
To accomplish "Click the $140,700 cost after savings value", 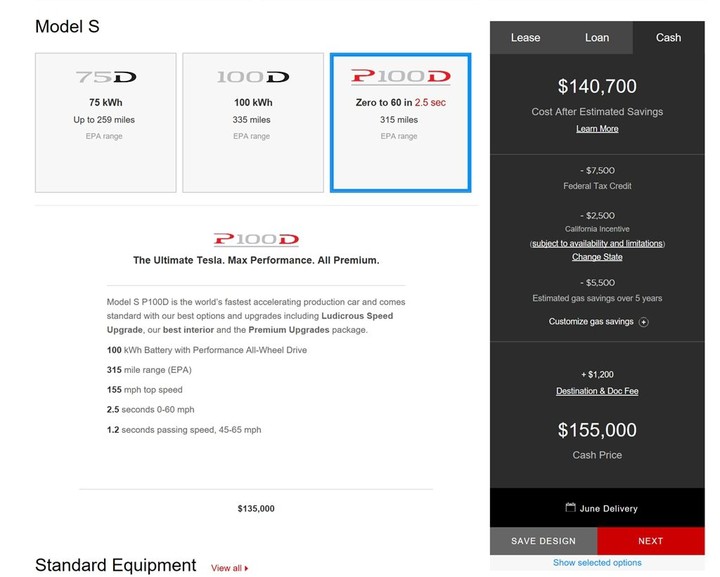I will pos(597,86).
